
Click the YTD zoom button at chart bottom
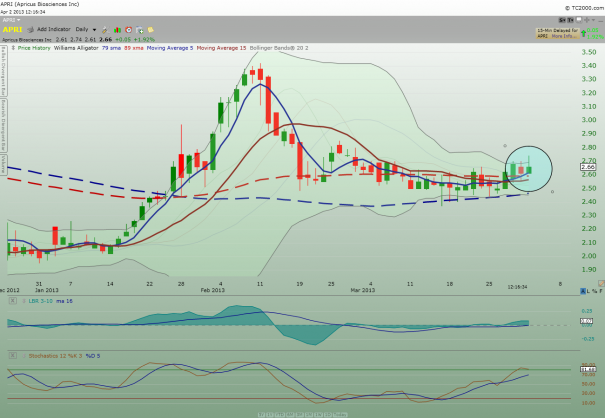(280, 415)
